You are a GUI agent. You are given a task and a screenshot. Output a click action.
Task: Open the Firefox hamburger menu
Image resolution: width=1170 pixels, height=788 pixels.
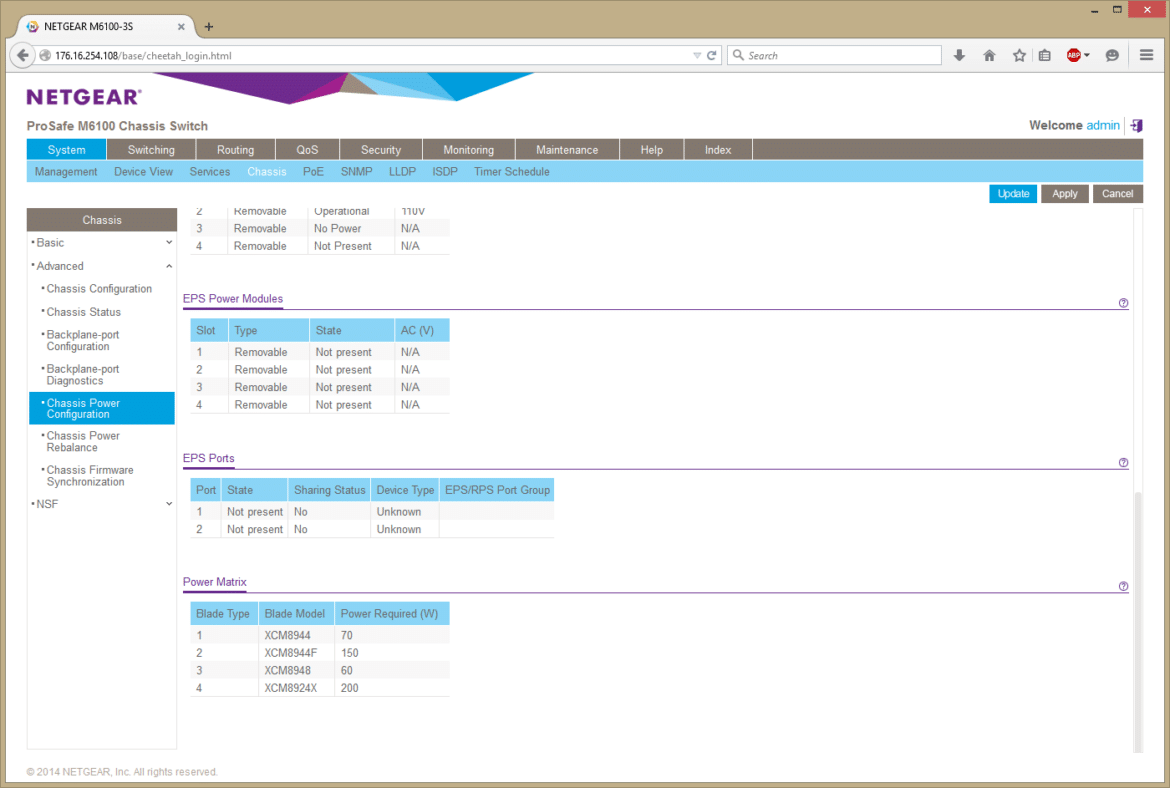(x=1147, y=55)
